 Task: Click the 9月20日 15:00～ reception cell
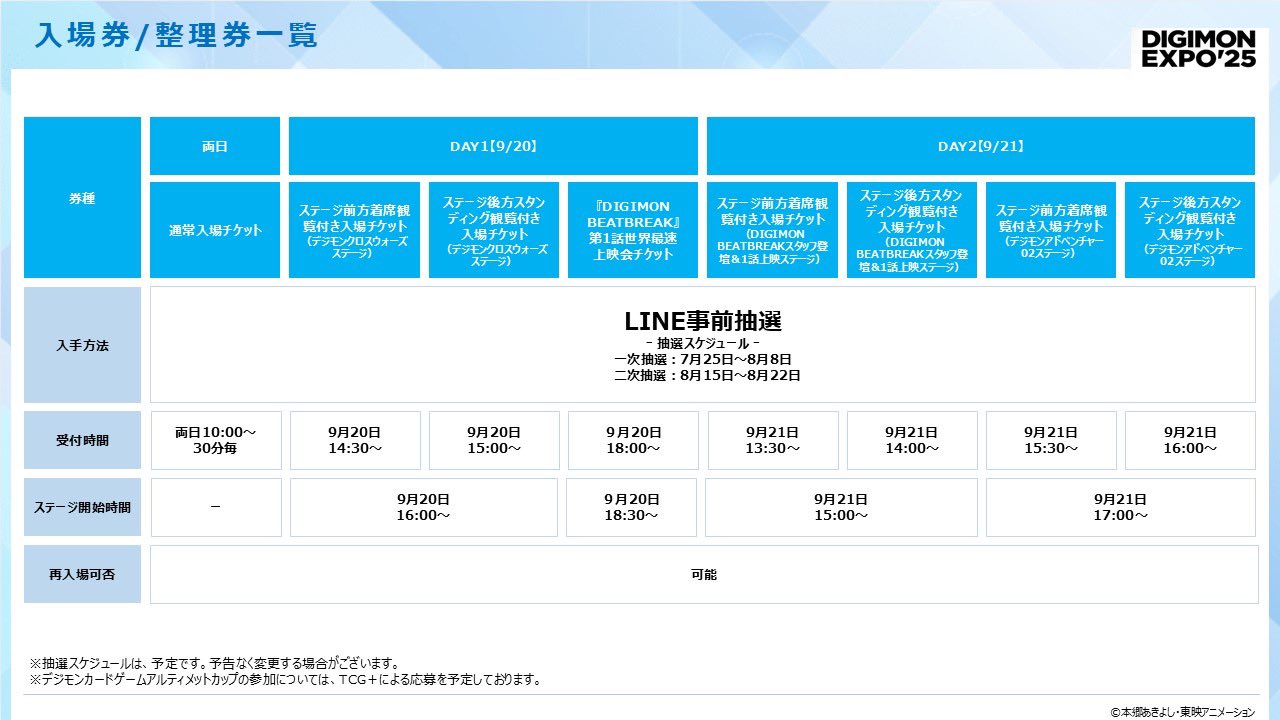(494, 440)
